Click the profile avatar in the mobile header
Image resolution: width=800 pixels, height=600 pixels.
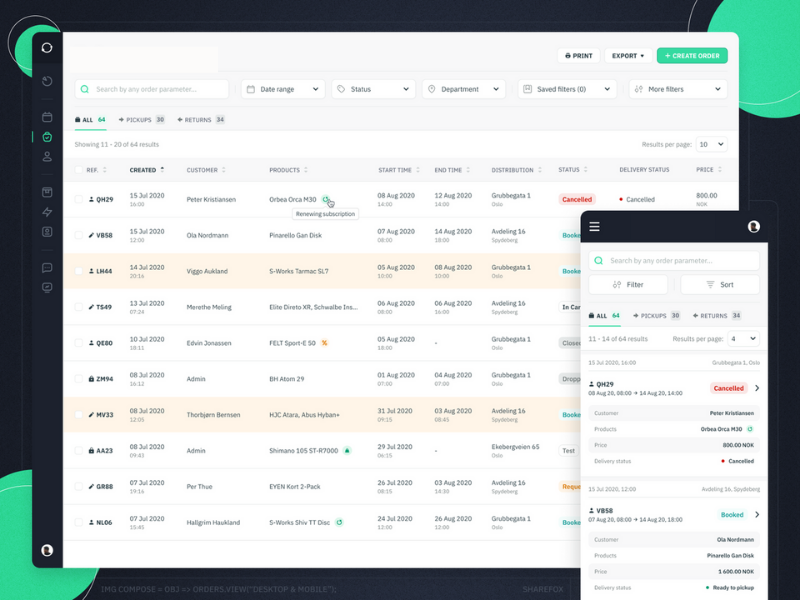coord(754,226)
